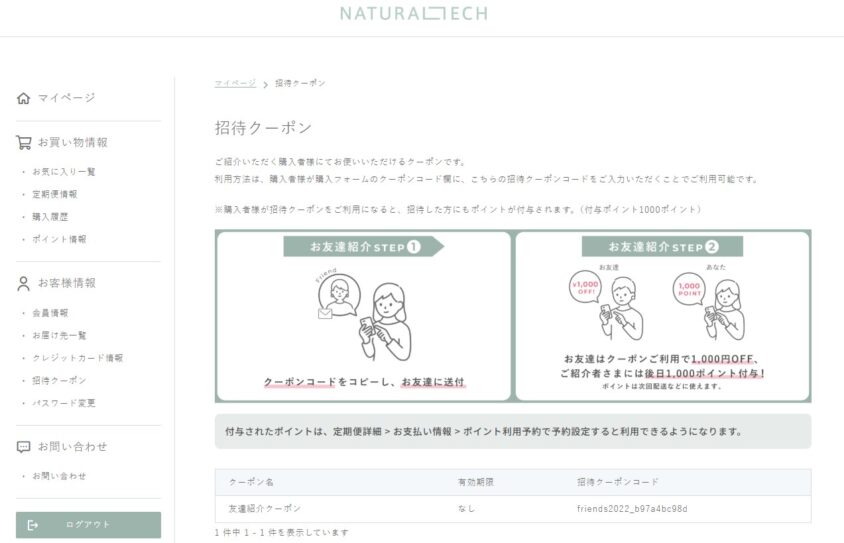The height and width of the screenshot is (543, 844).
Task: Open お気に入り一覧 in sidebar
Action: (x=64, y=172)
